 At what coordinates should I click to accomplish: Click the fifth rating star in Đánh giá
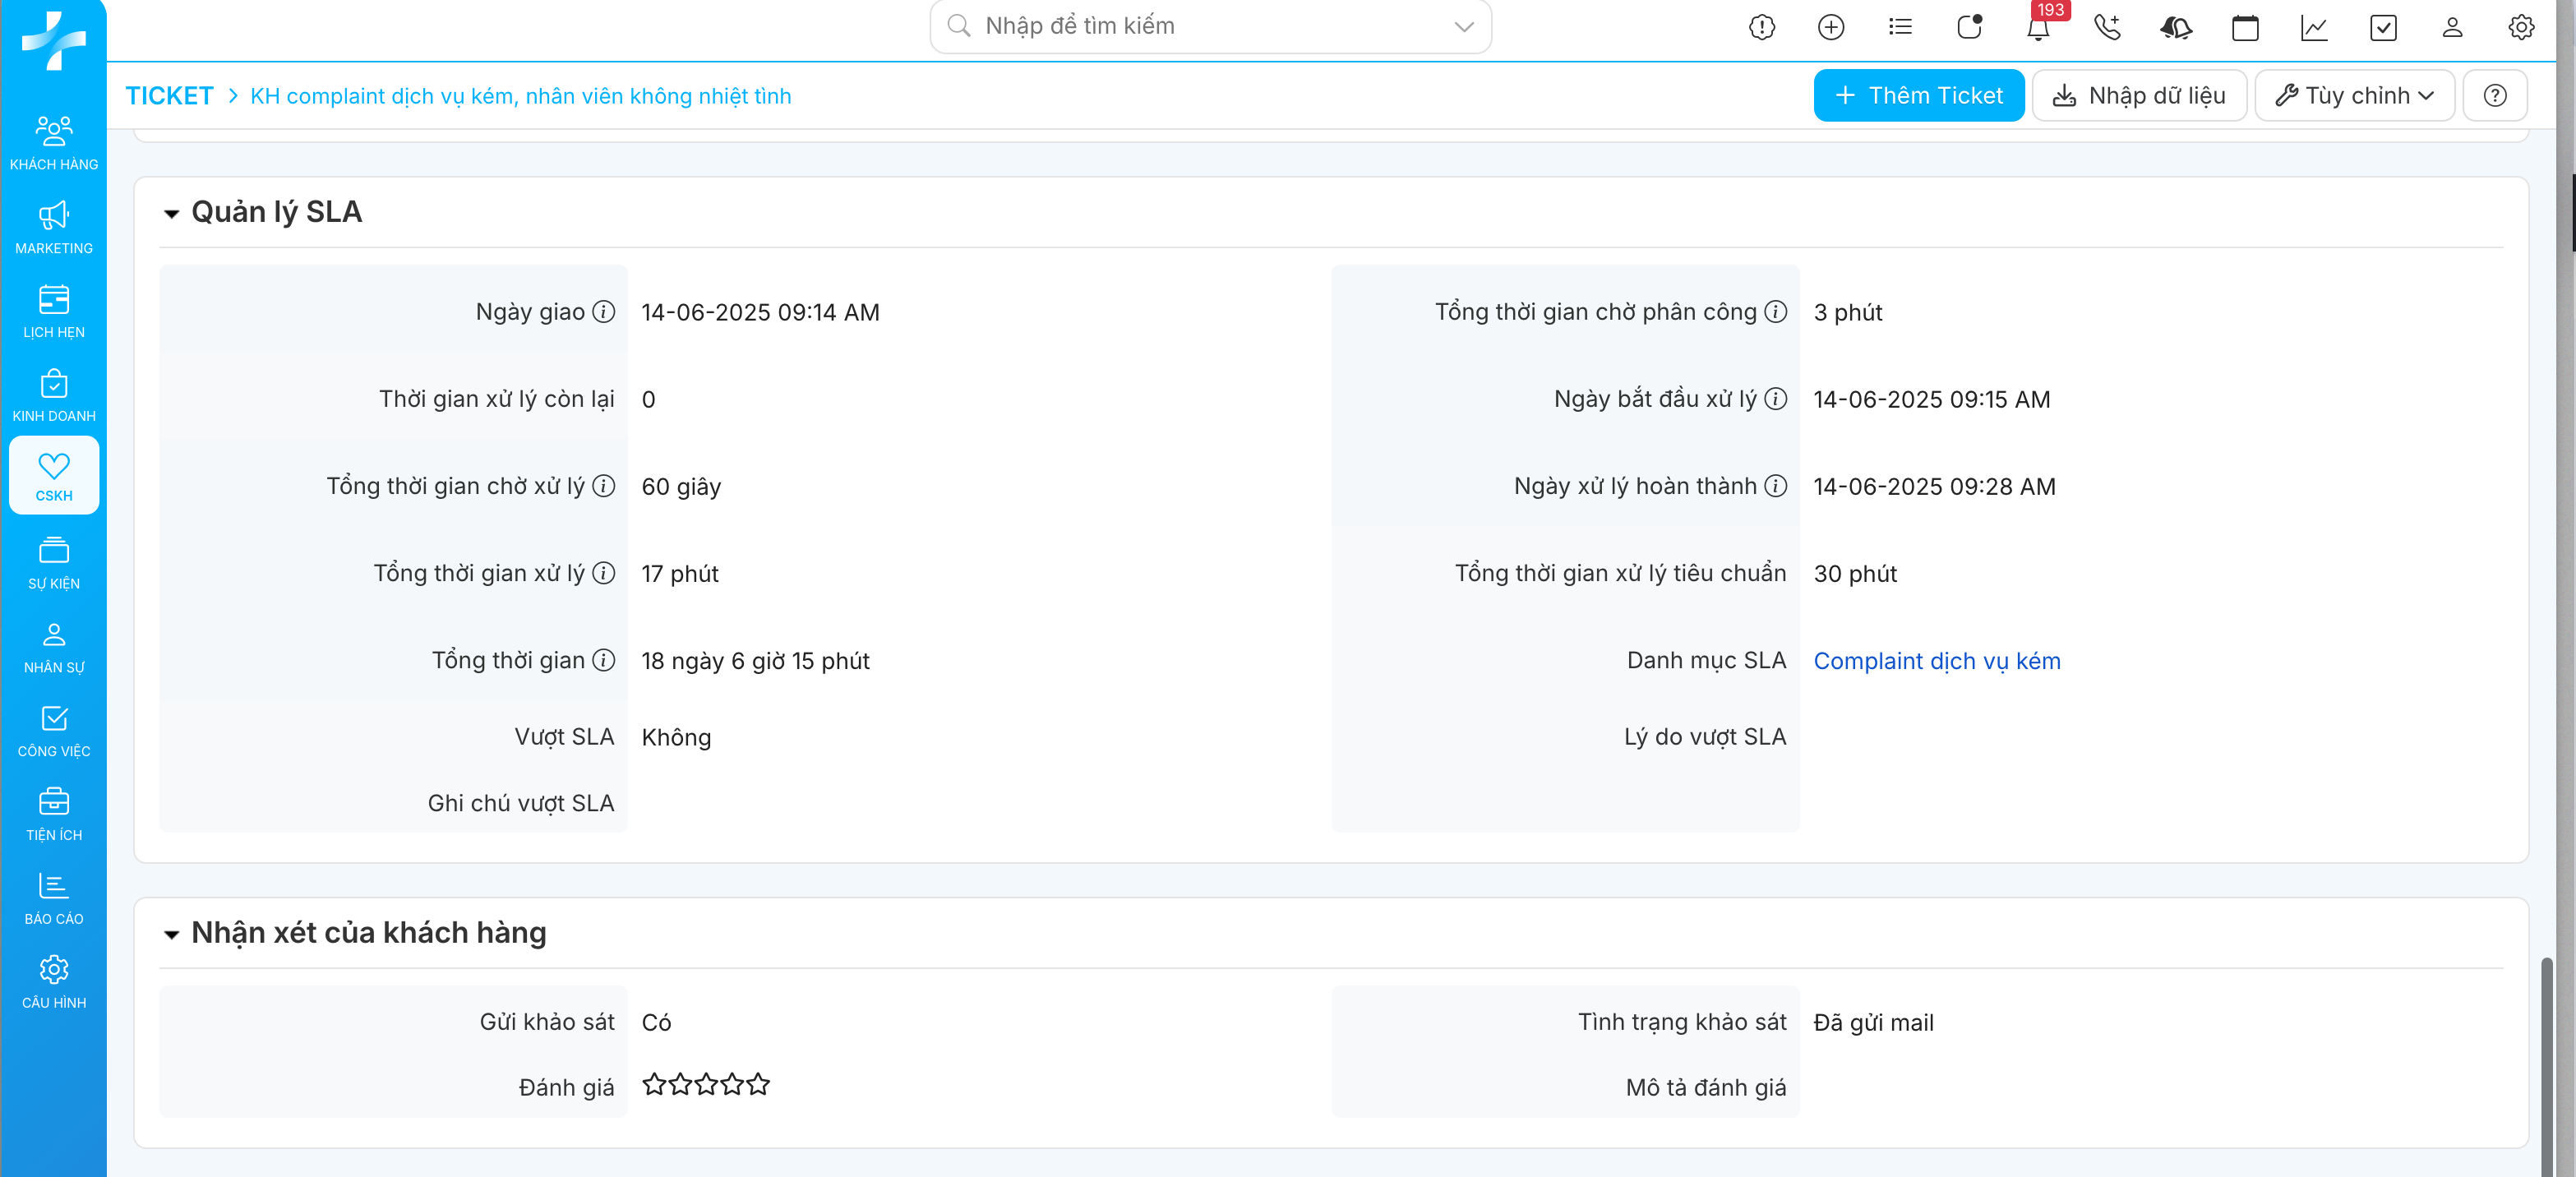click(x=759, y=1084)
